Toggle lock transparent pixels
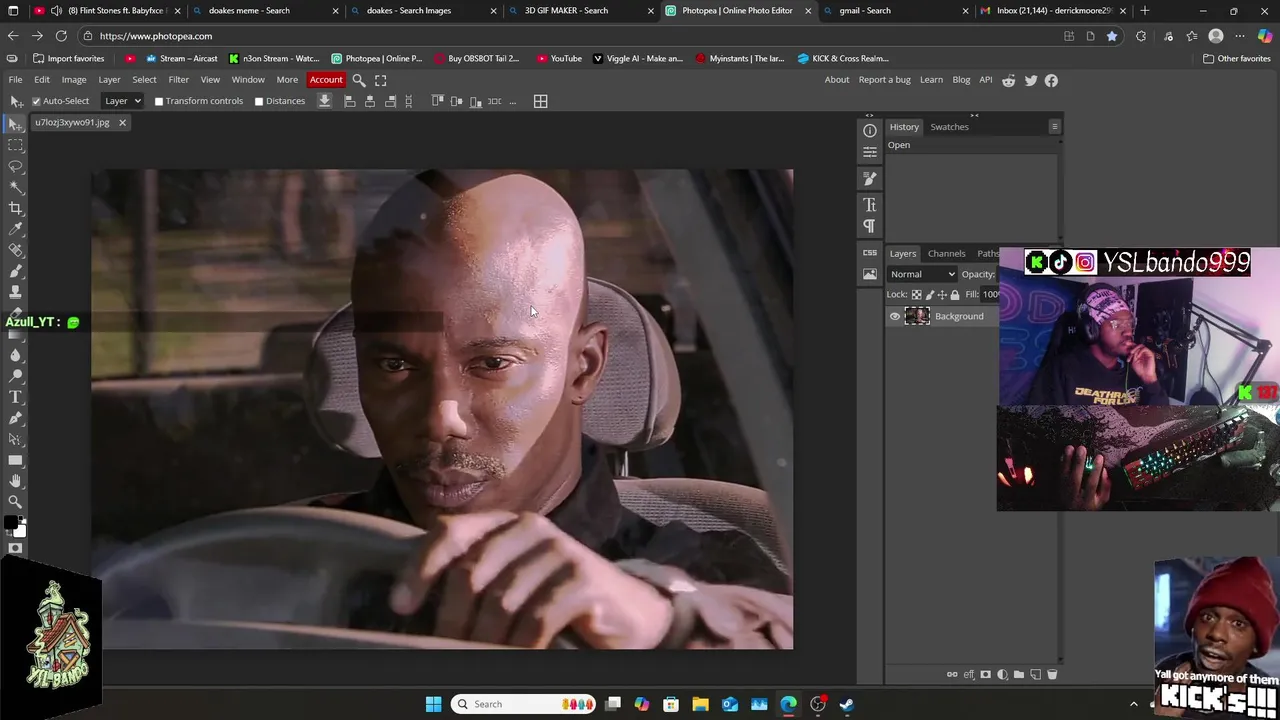 point(916,295)
